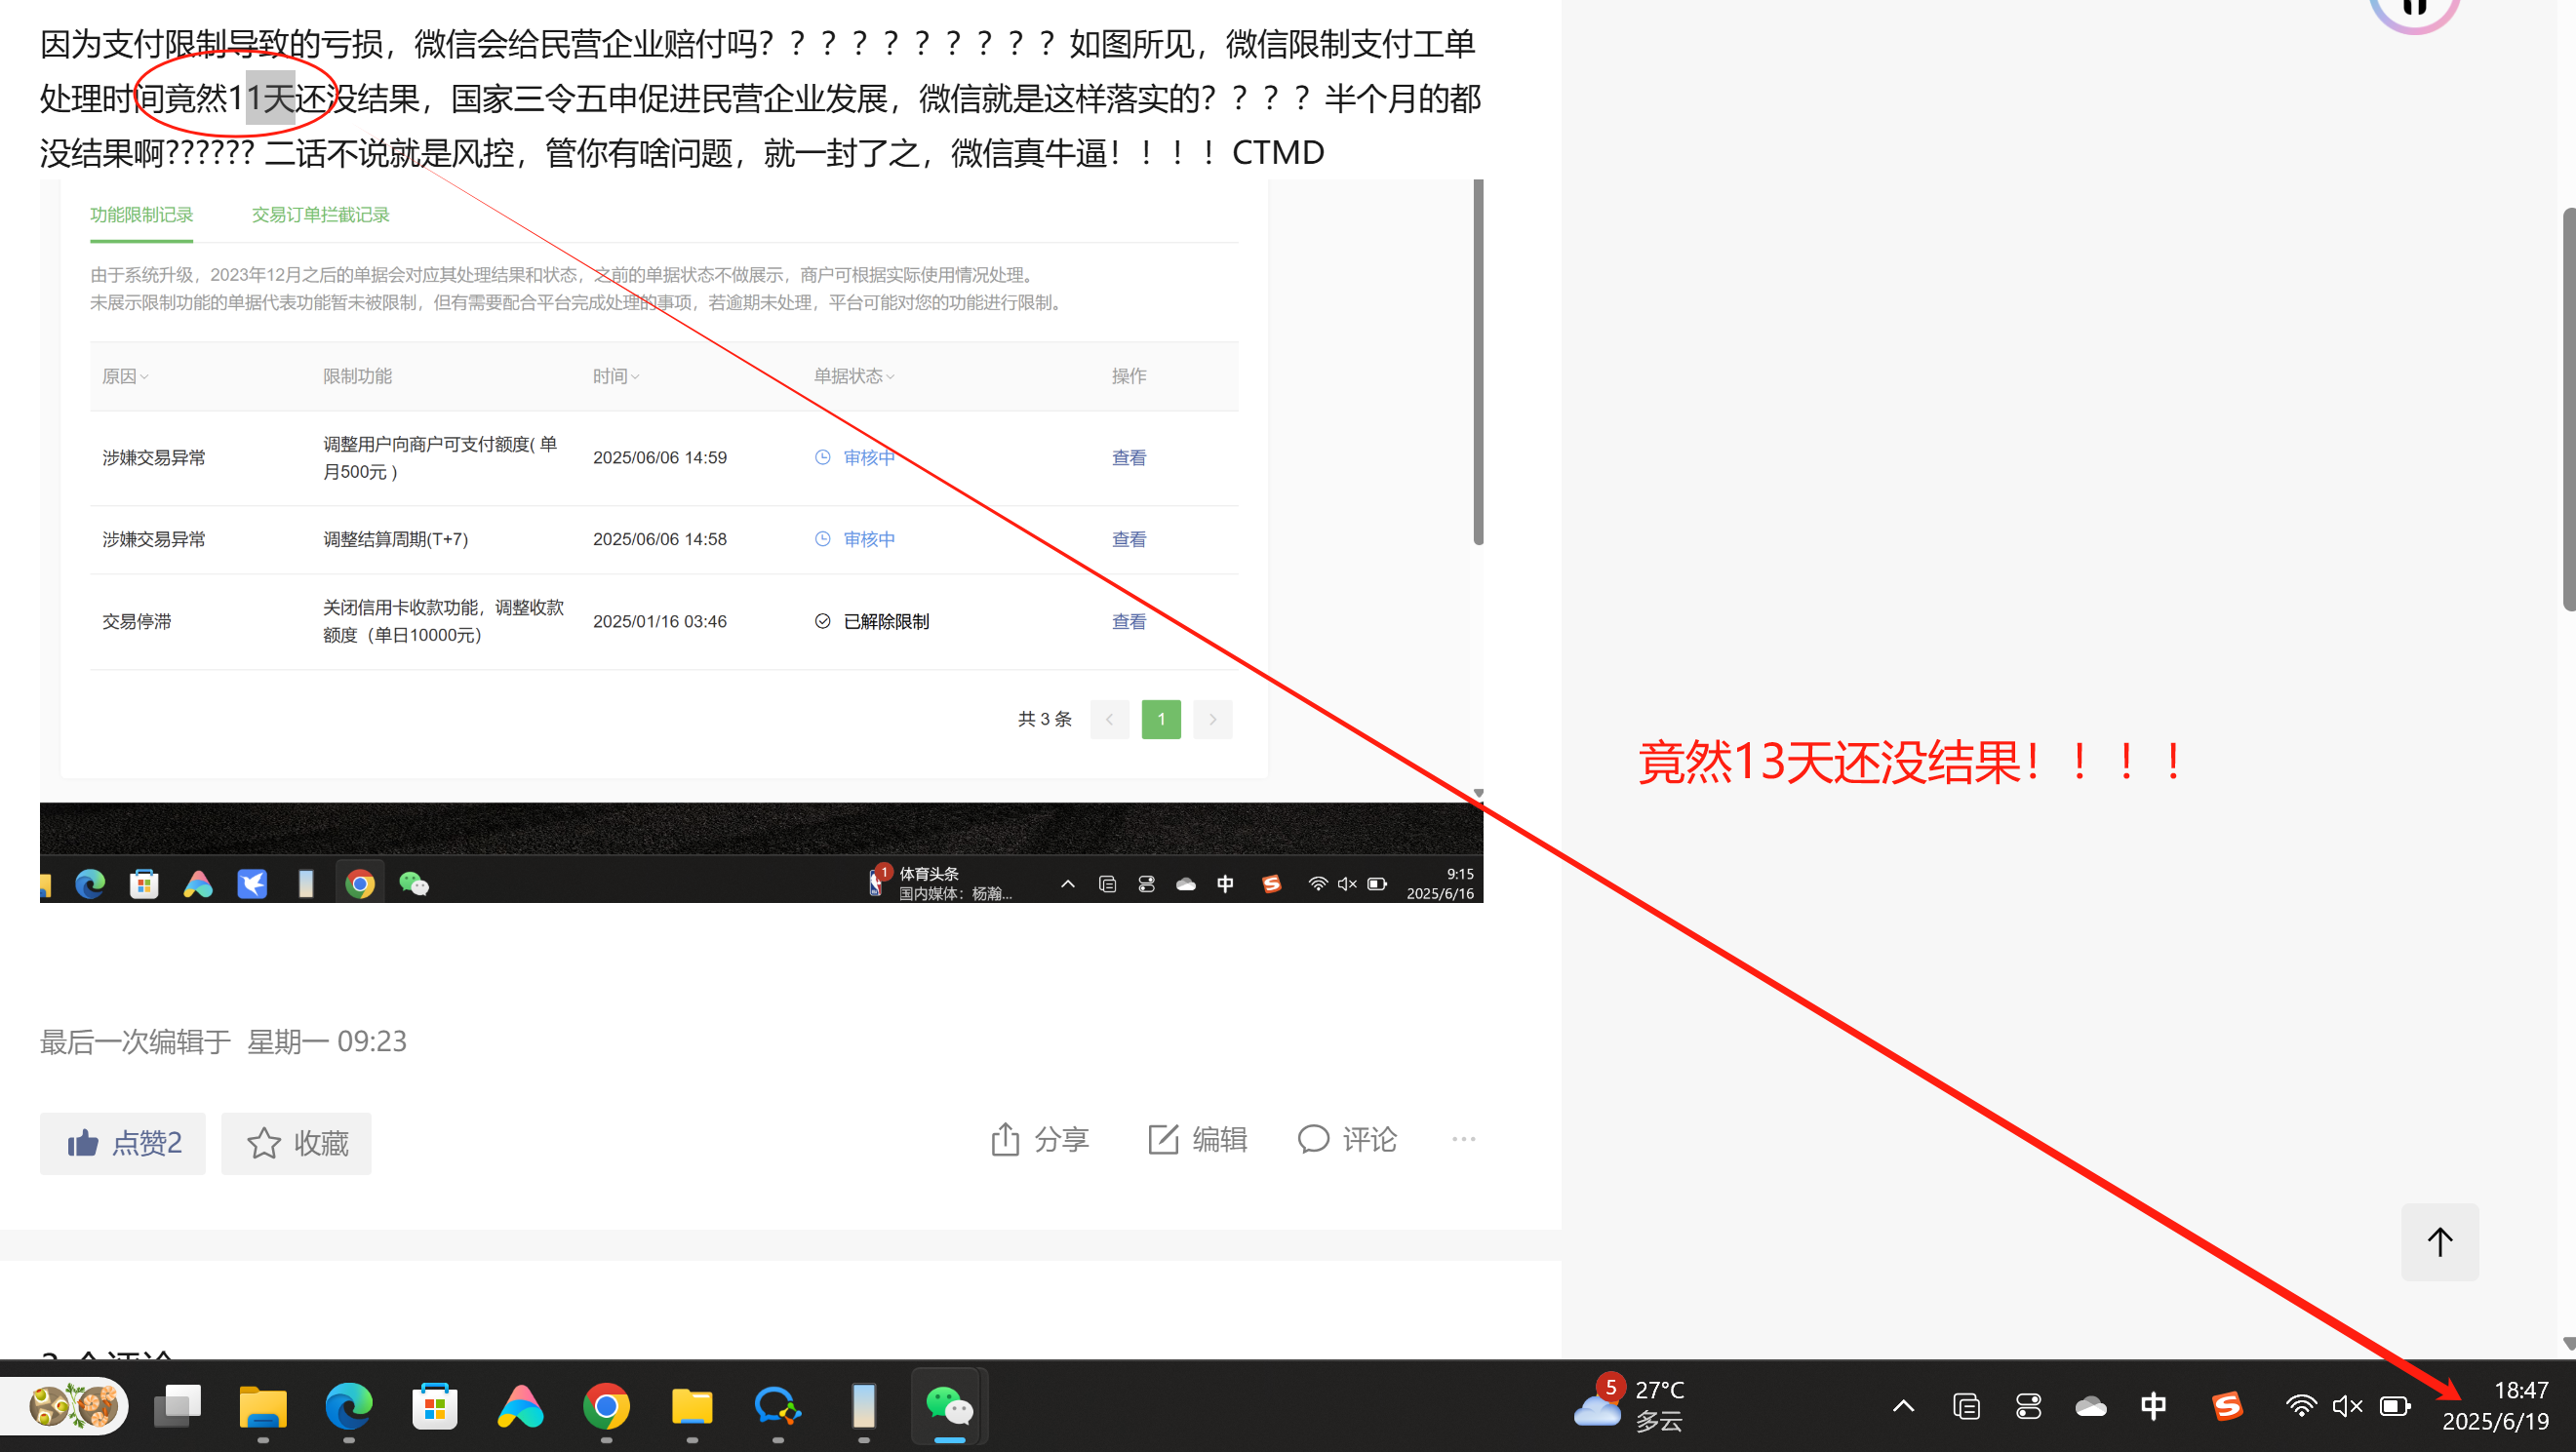The width and height of the screenshot is (2576, 1452).
Task: Open the 评论 comment bubble
Action: pyautogui.click(x=1313, y=1139)
